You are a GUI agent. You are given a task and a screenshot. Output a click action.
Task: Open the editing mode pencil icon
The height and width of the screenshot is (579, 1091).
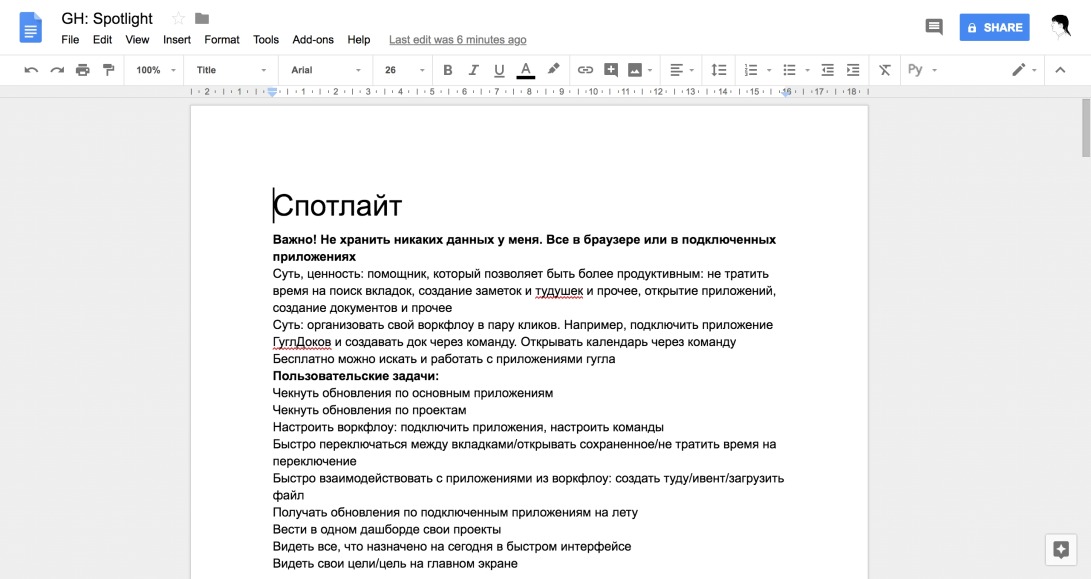(1019, 70)
